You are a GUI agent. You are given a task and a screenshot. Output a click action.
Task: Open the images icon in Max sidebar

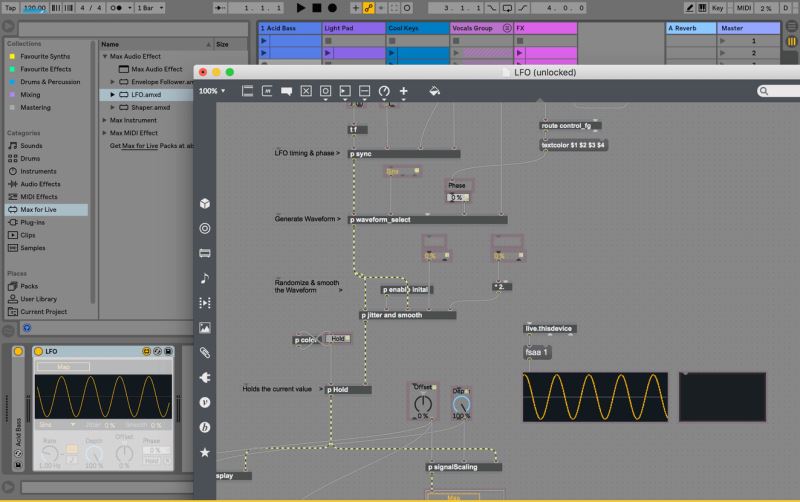click(x=205, y=328)
